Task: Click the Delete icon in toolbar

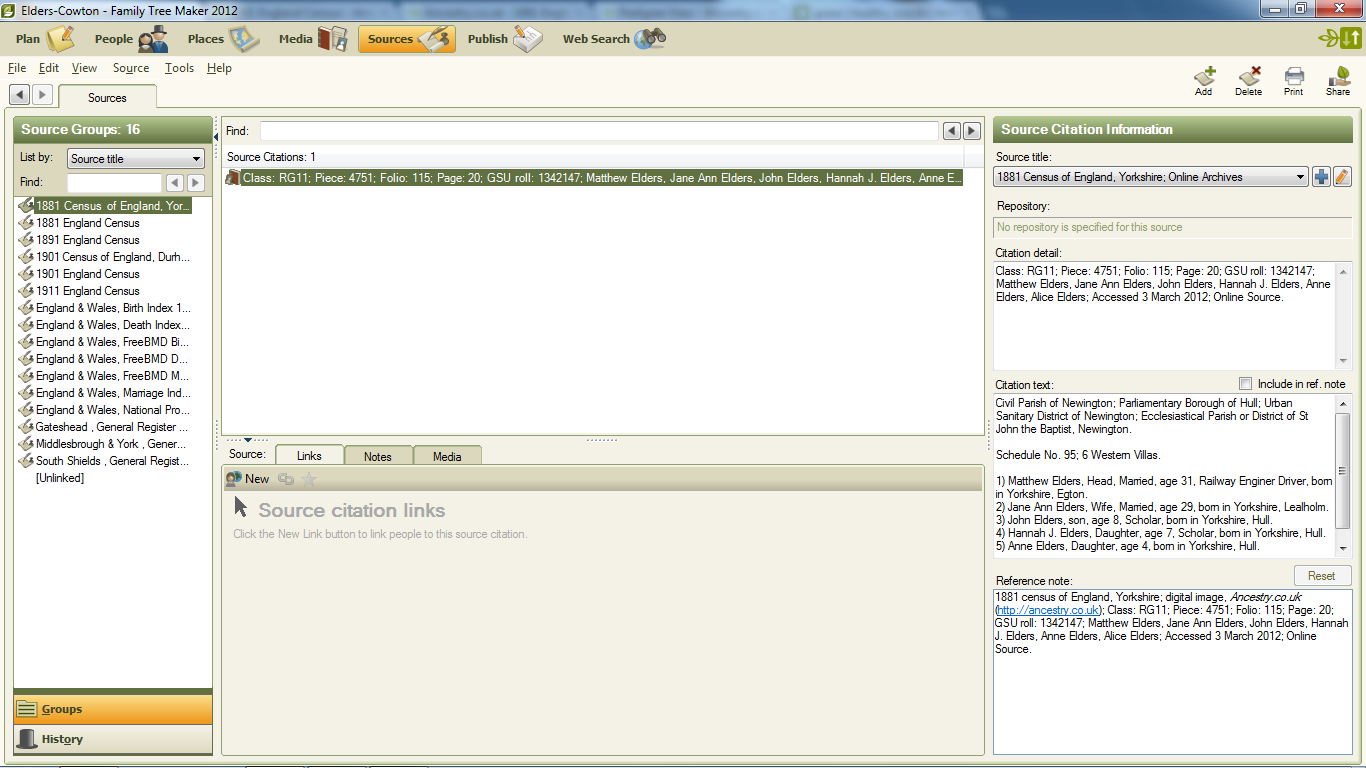Action: 1249,81
